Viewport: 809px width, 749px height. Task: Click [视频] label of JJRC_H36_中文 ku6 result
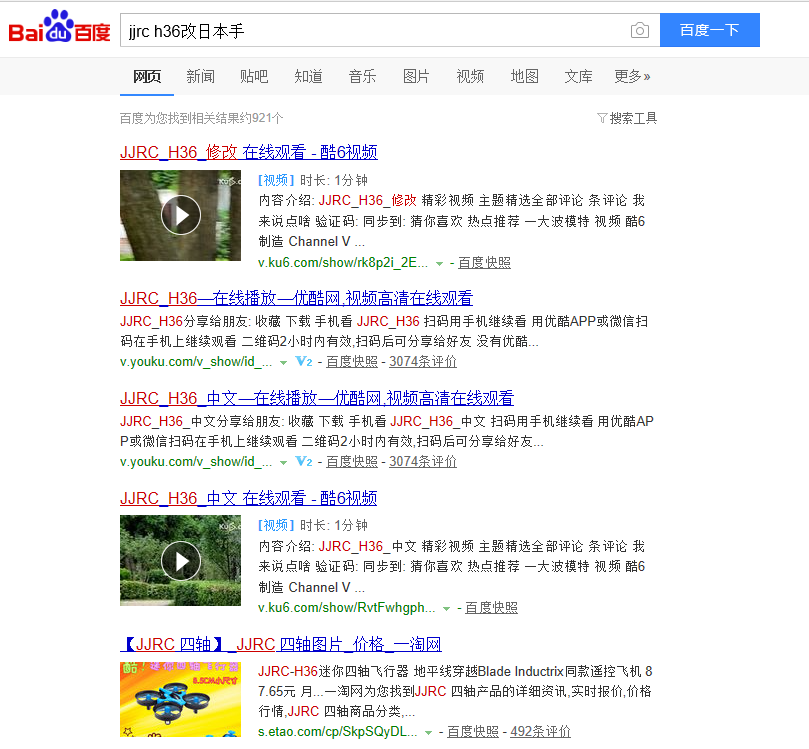(x=276, y=525)
